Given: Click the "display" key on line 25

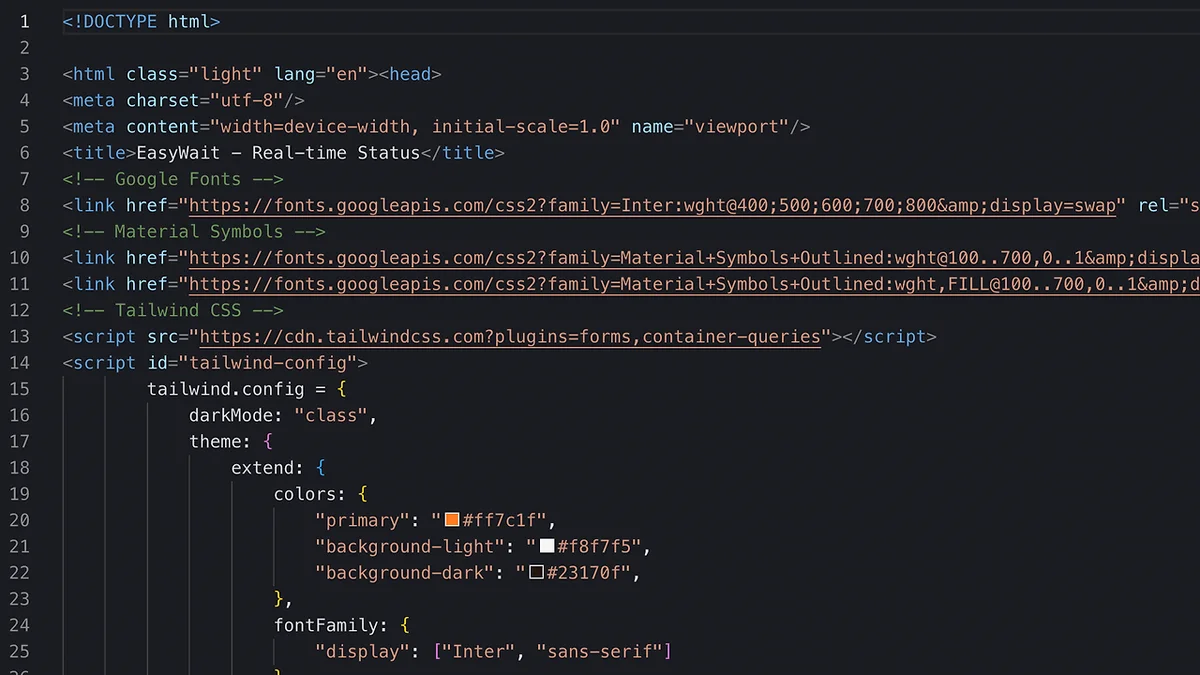Looking at the screenshot, I should pos(363,651).
